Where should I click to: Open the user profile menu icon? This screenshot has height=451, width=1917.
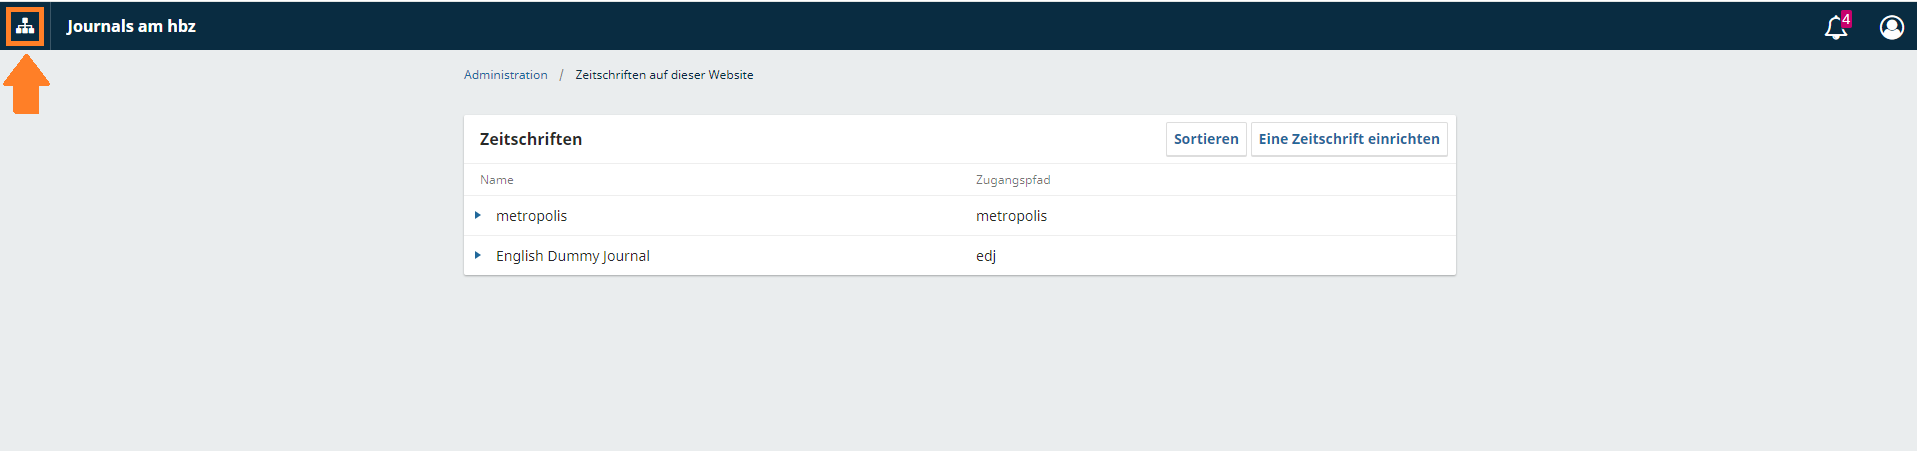[1891, 27]
